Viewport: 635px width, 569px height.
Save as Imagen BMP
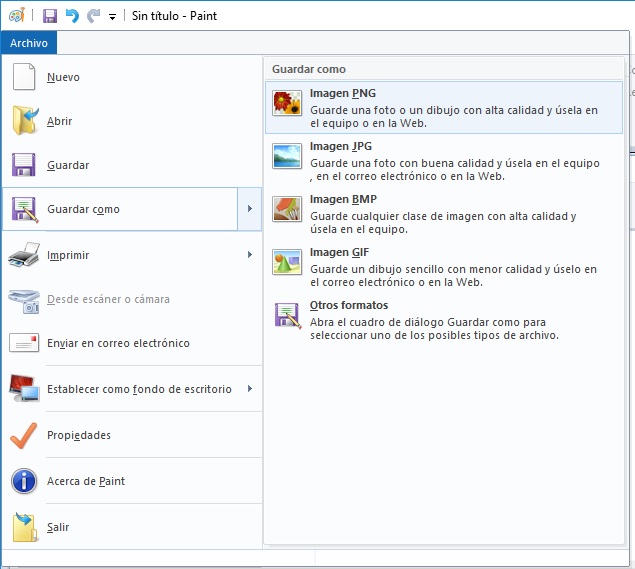444,213
